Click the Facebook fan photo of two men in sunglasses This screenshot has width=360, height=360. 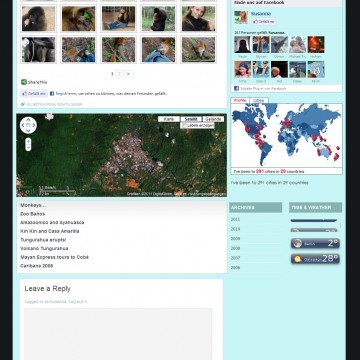click(x=261, y=69)
